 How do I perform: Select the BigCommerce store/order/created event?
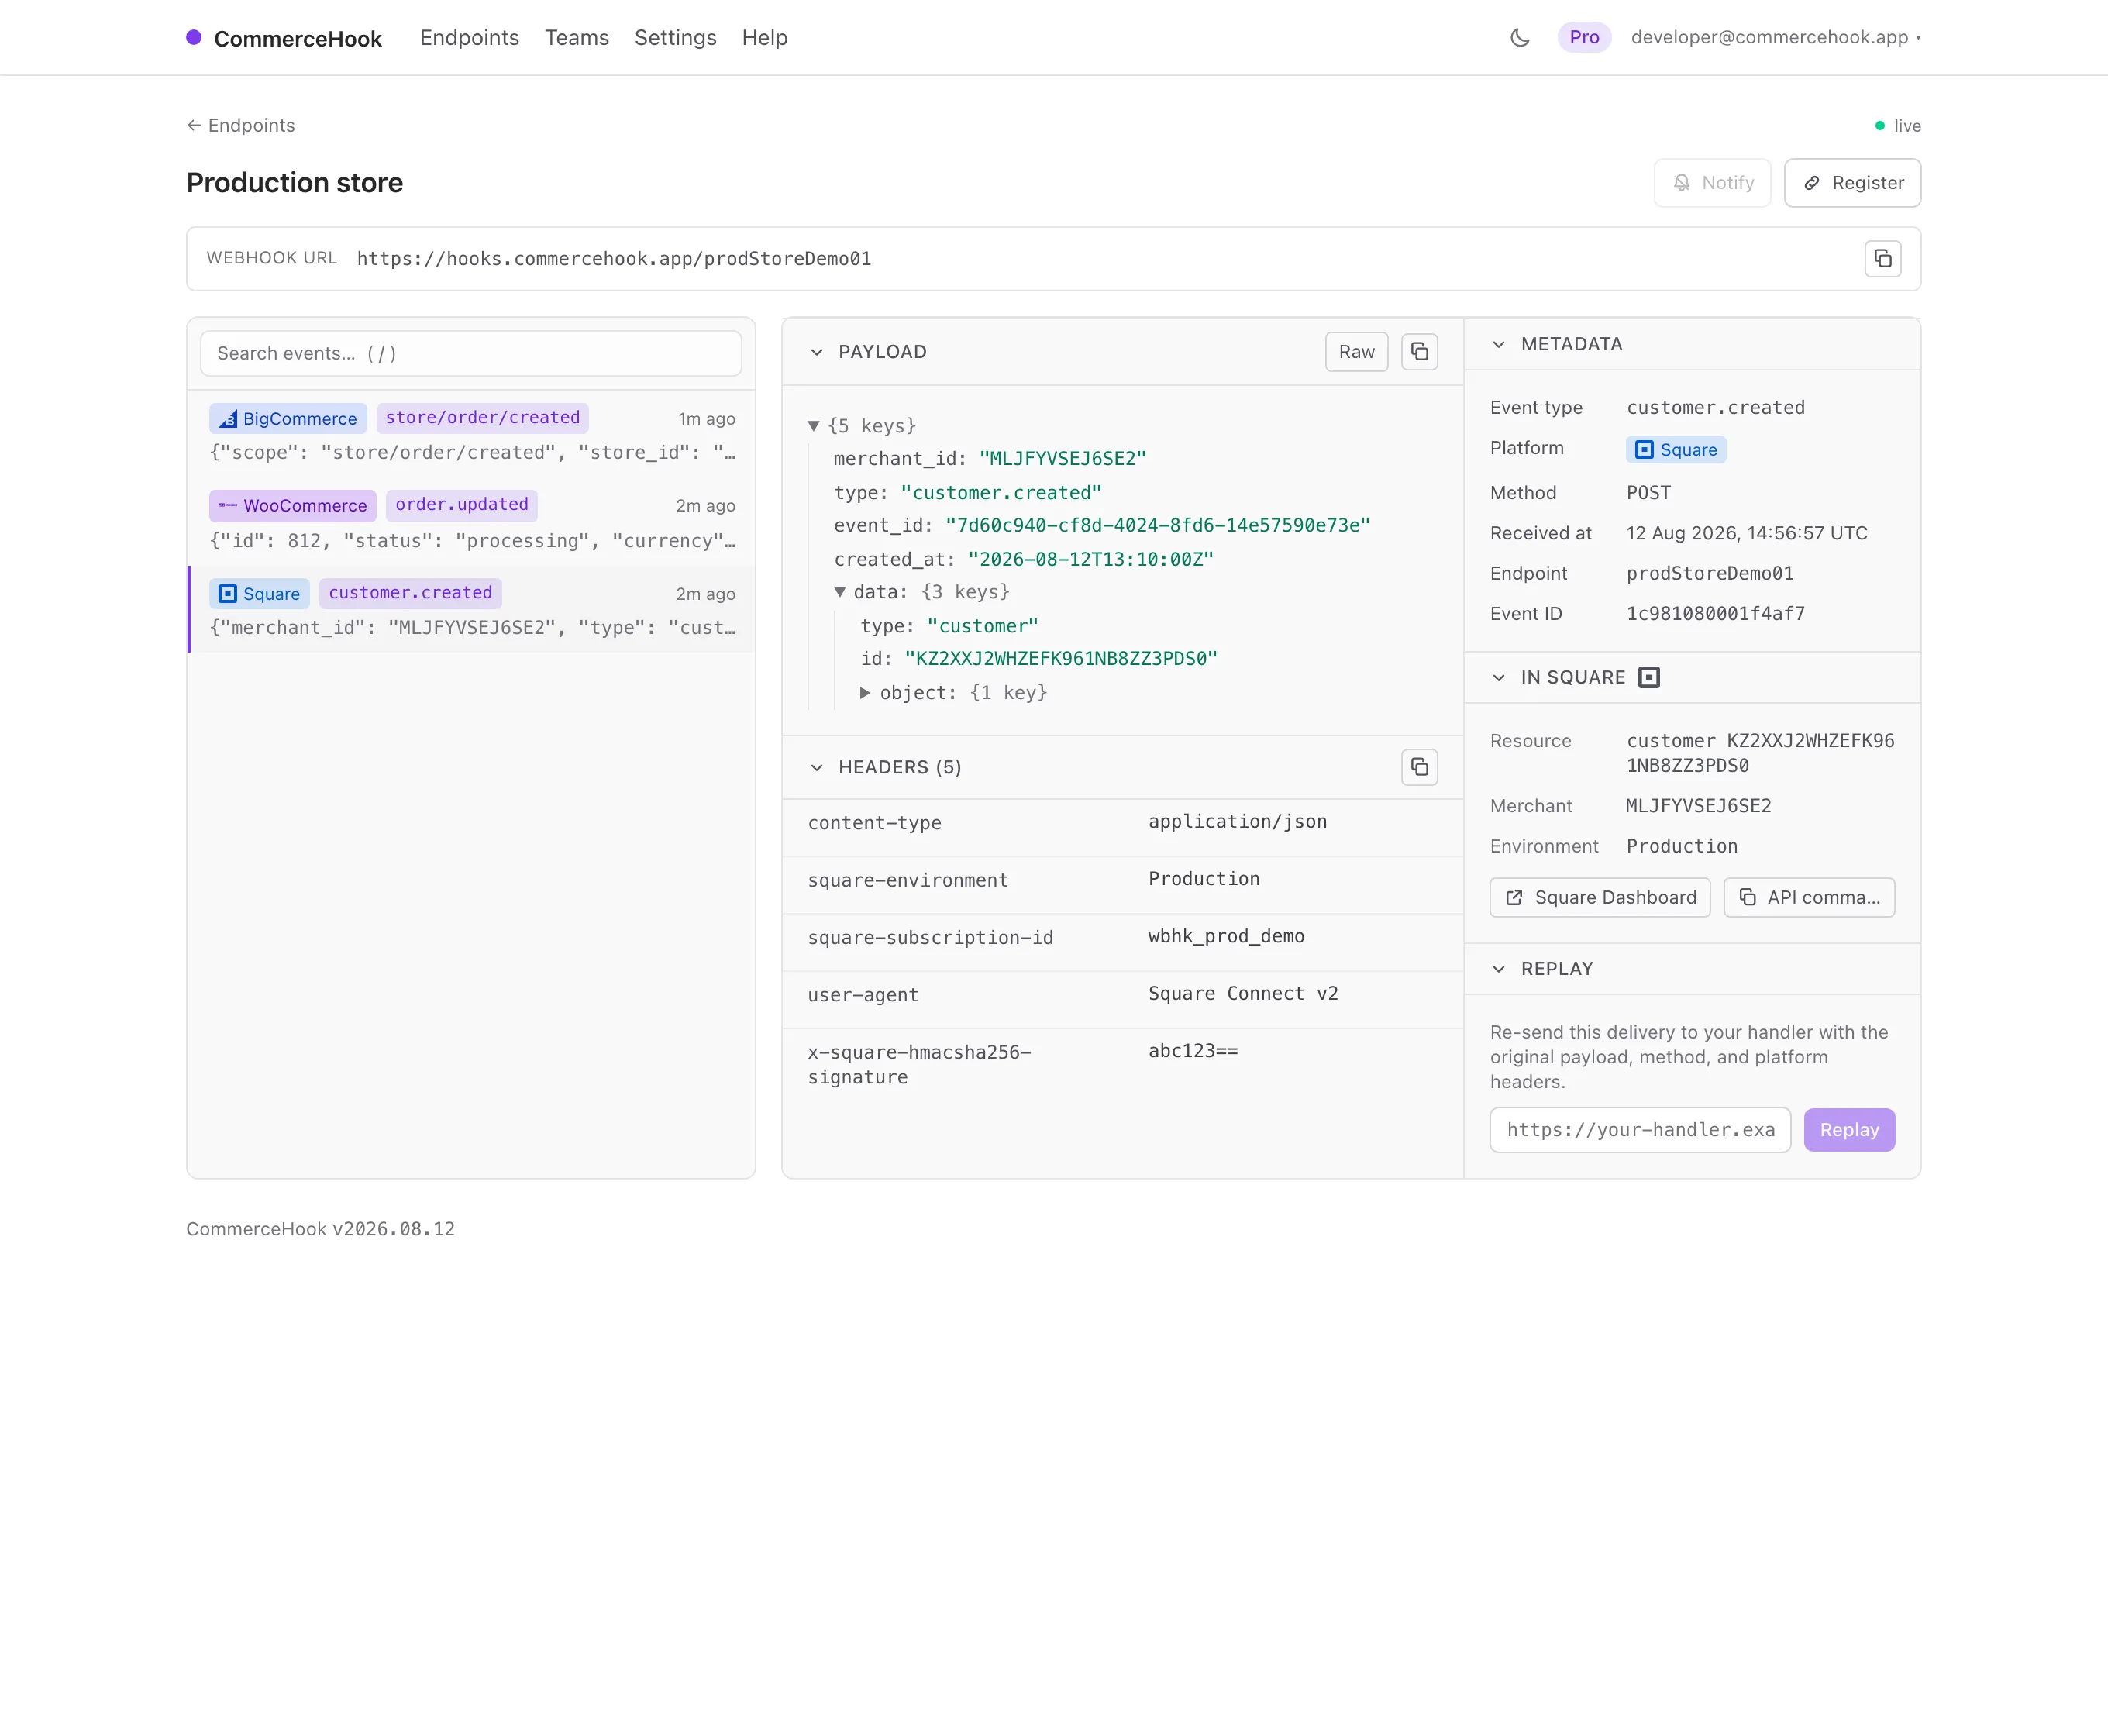[471, 434]
